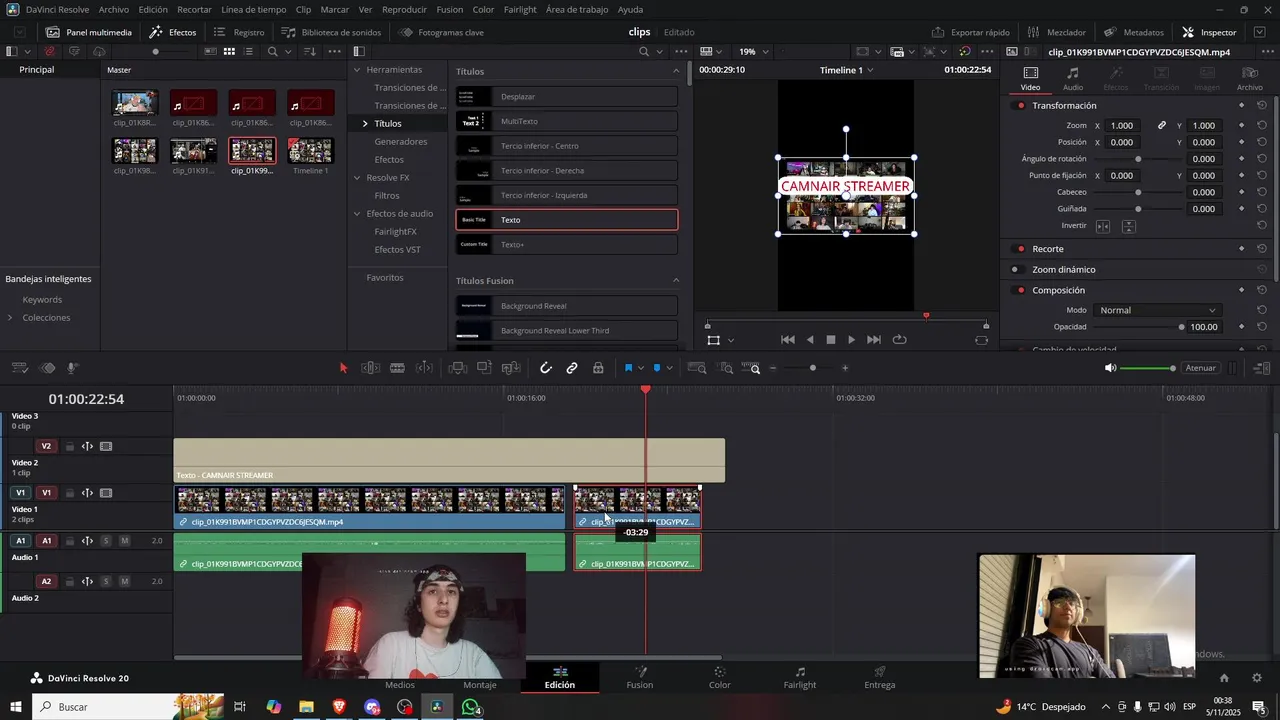Open the Mezclador panel
This screenshot has width=1280, height=720.
point(1056,32)
